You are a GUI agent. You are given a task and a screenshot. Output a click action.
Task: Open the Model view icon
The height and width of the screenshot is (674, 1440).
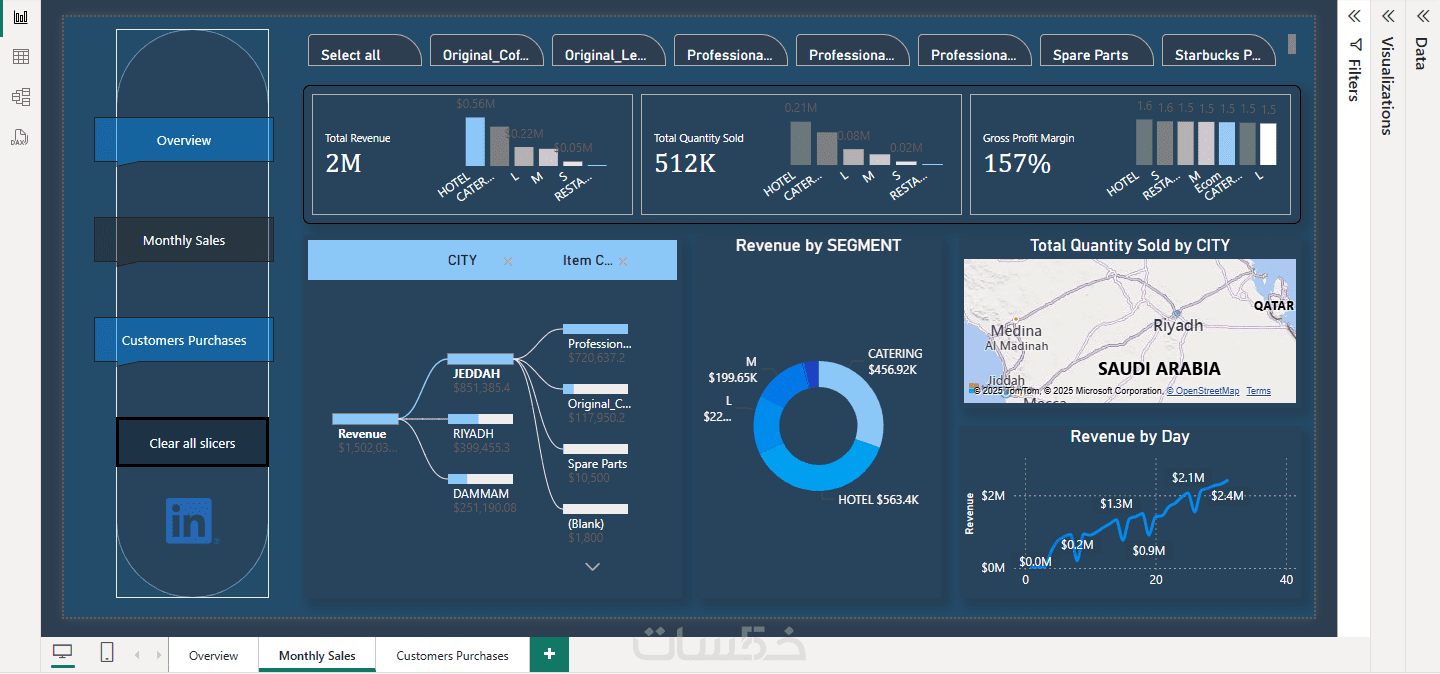tap(20, 97)
